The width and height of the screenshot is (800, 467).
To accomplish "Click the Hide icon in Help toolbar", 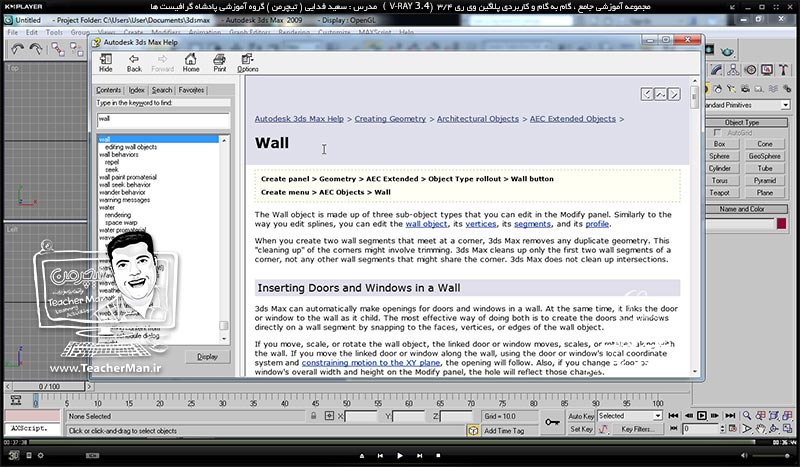I will 106,63.
